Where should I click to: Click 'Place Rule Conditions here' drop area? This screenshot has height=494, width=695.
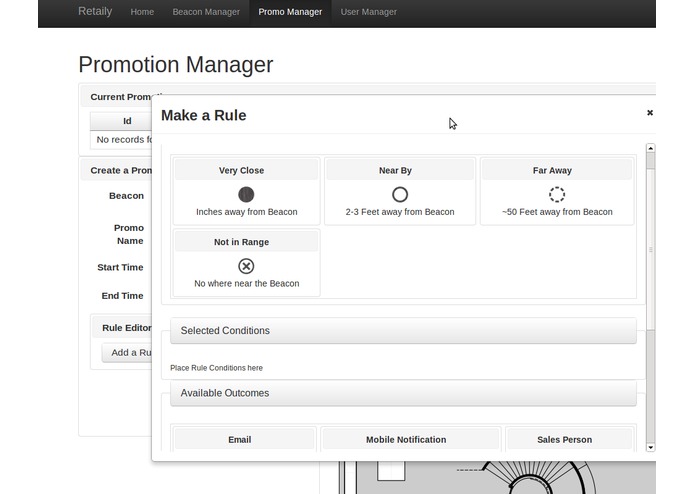pos(216,368)
